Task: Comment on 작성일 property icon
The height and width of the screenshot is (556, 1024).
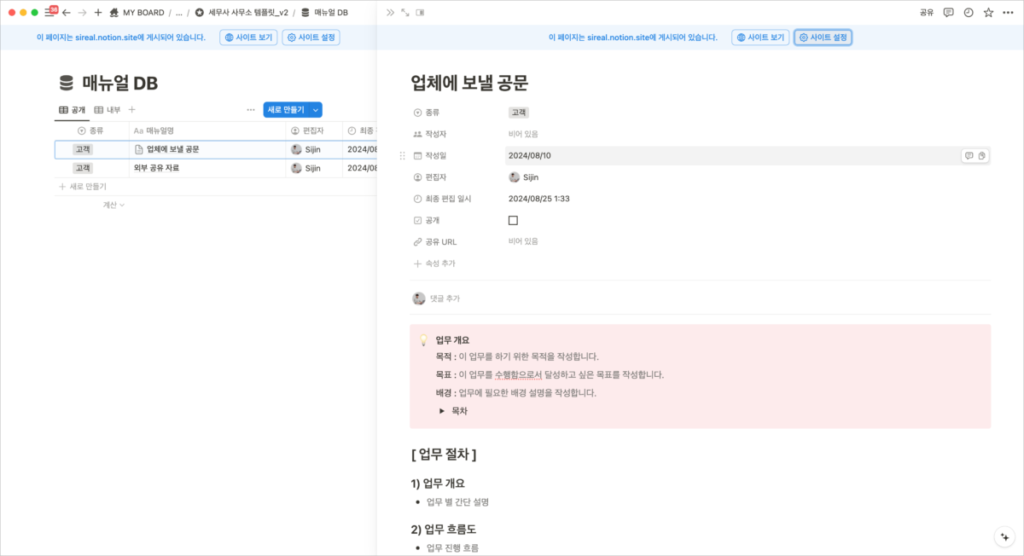Action: [x=969, y=155]
